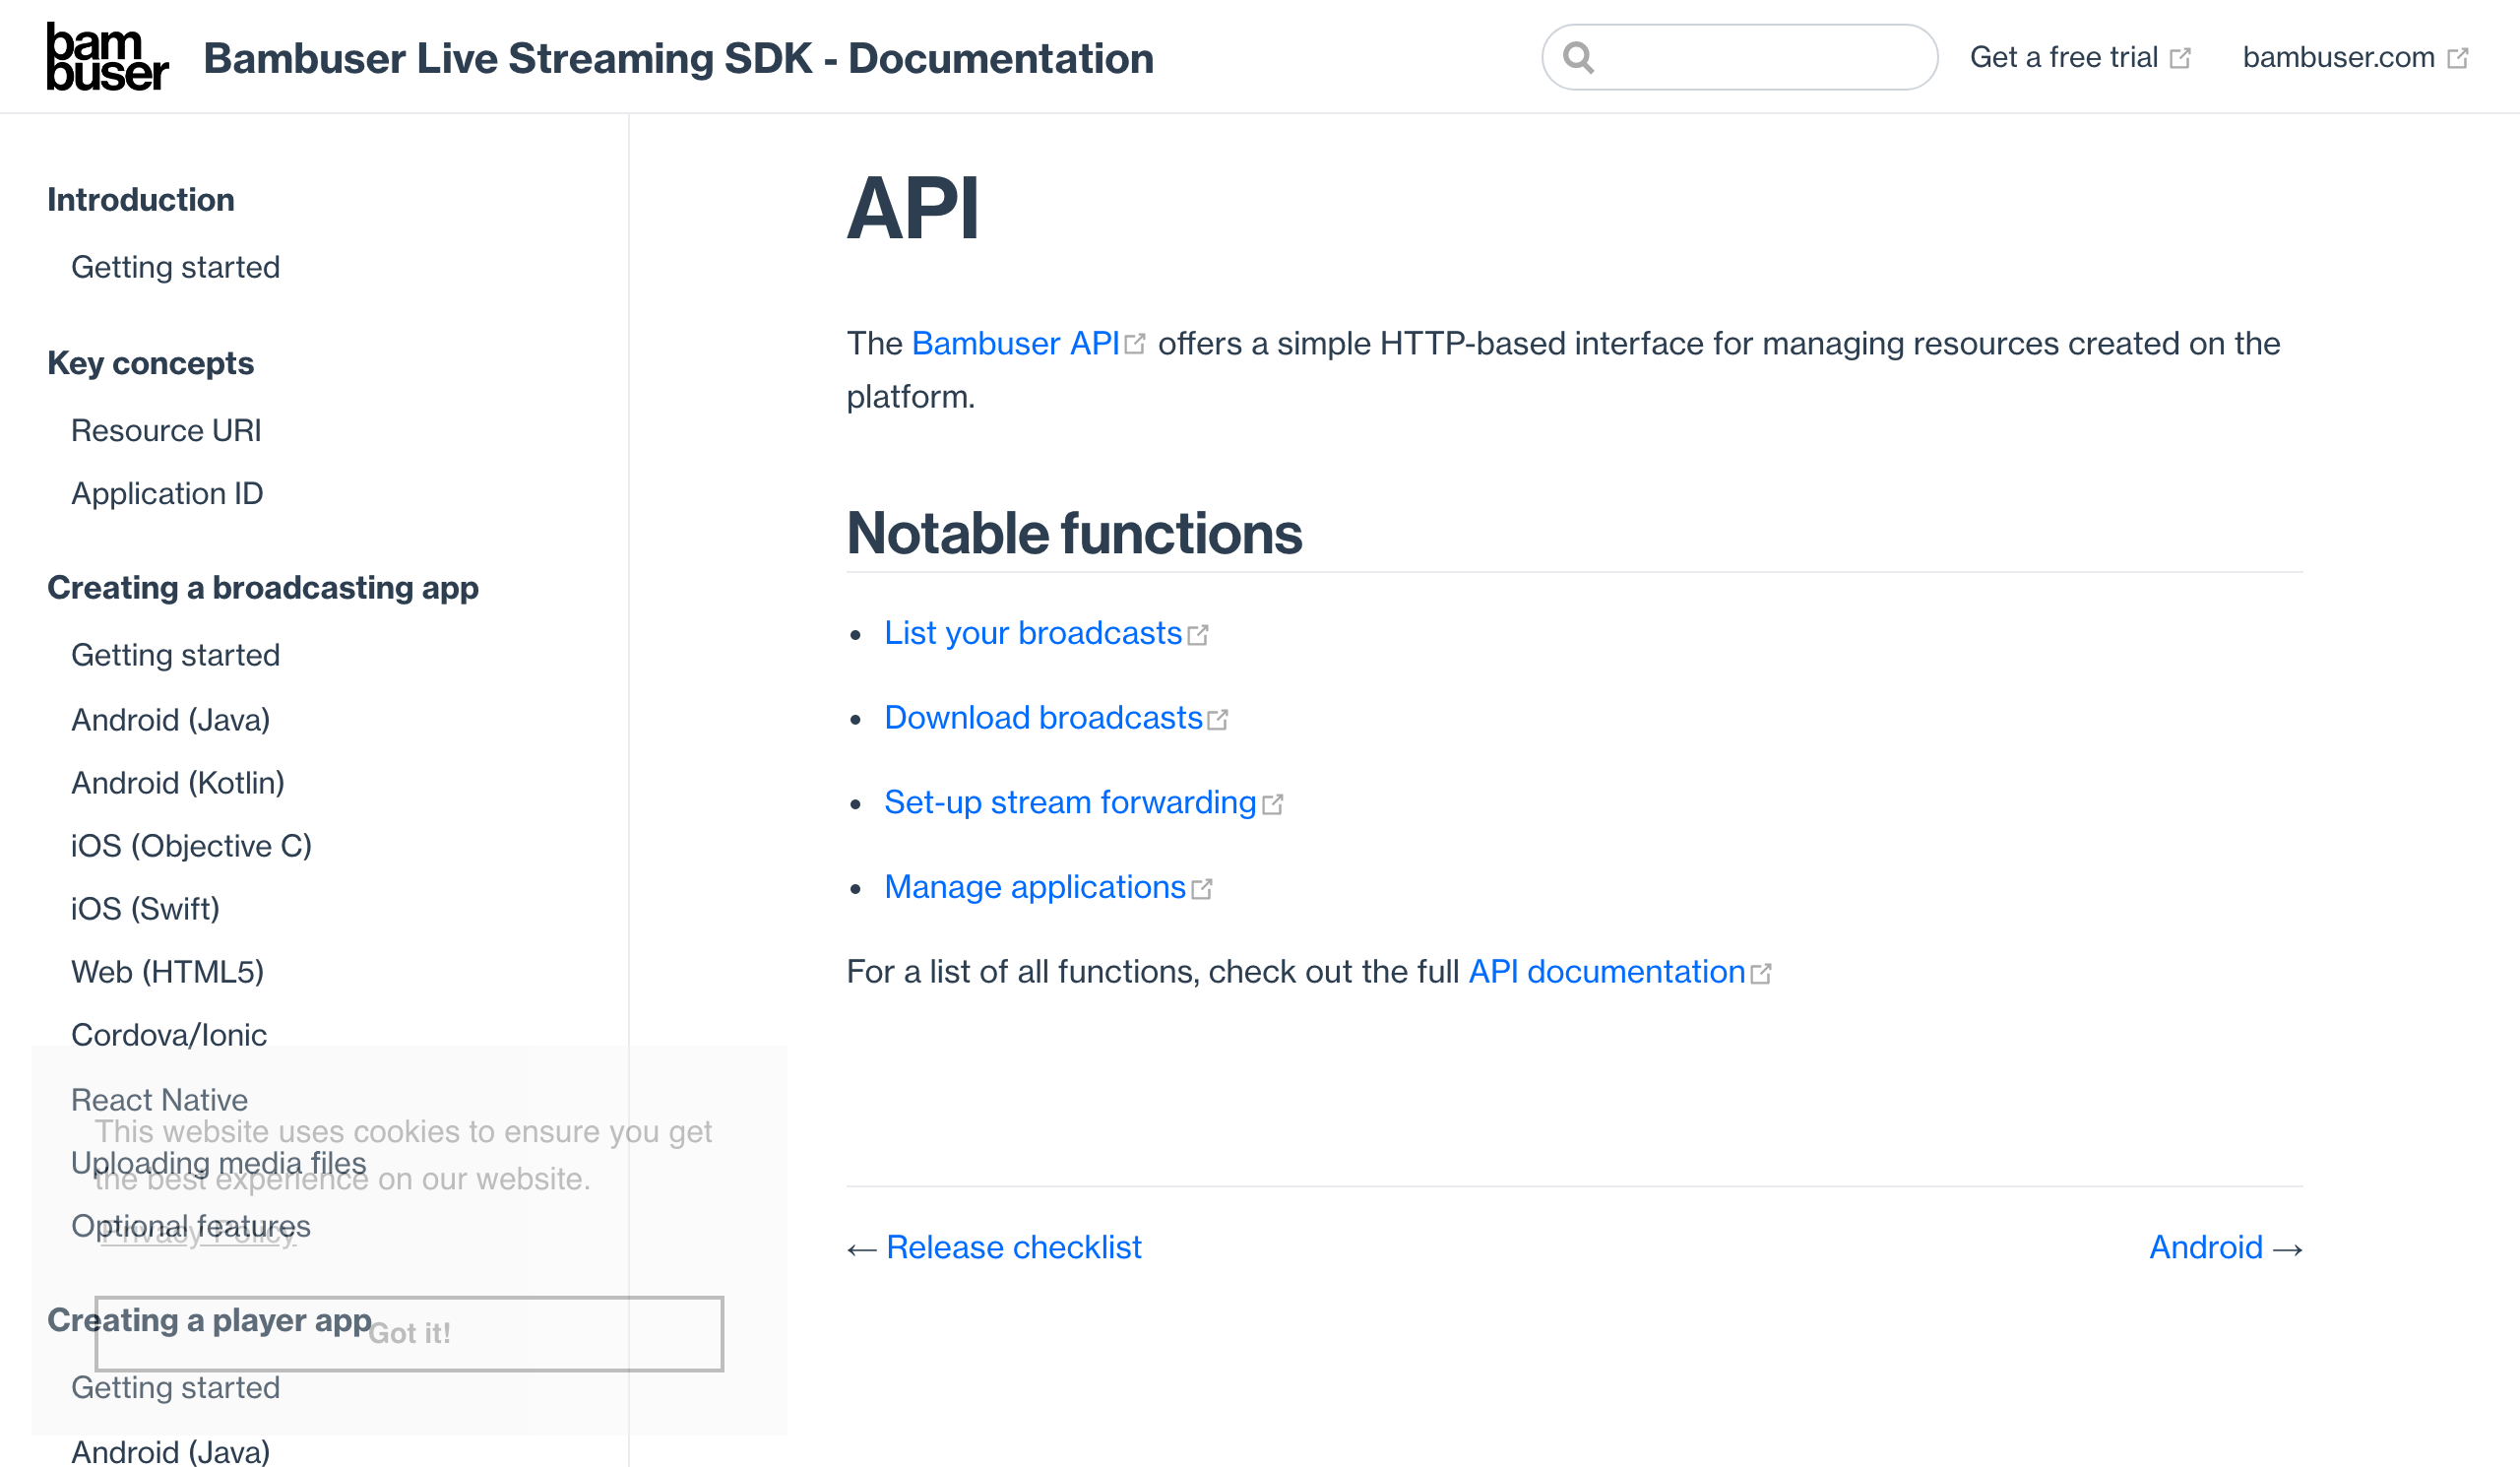Viewport: 2520px width, 1467px height.
Task: Click the API page title
Action: [912, 208]
